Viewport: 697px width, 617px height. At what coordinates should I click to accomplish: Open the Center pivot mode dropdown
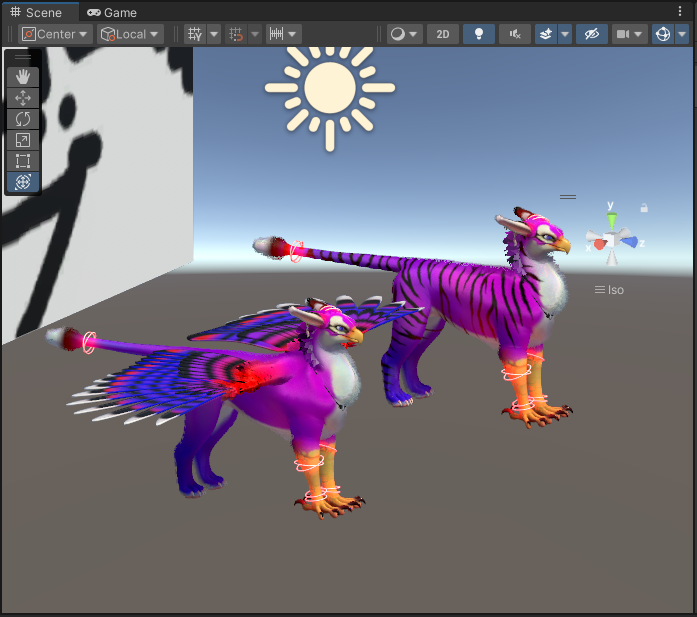(x=55, y=34)
